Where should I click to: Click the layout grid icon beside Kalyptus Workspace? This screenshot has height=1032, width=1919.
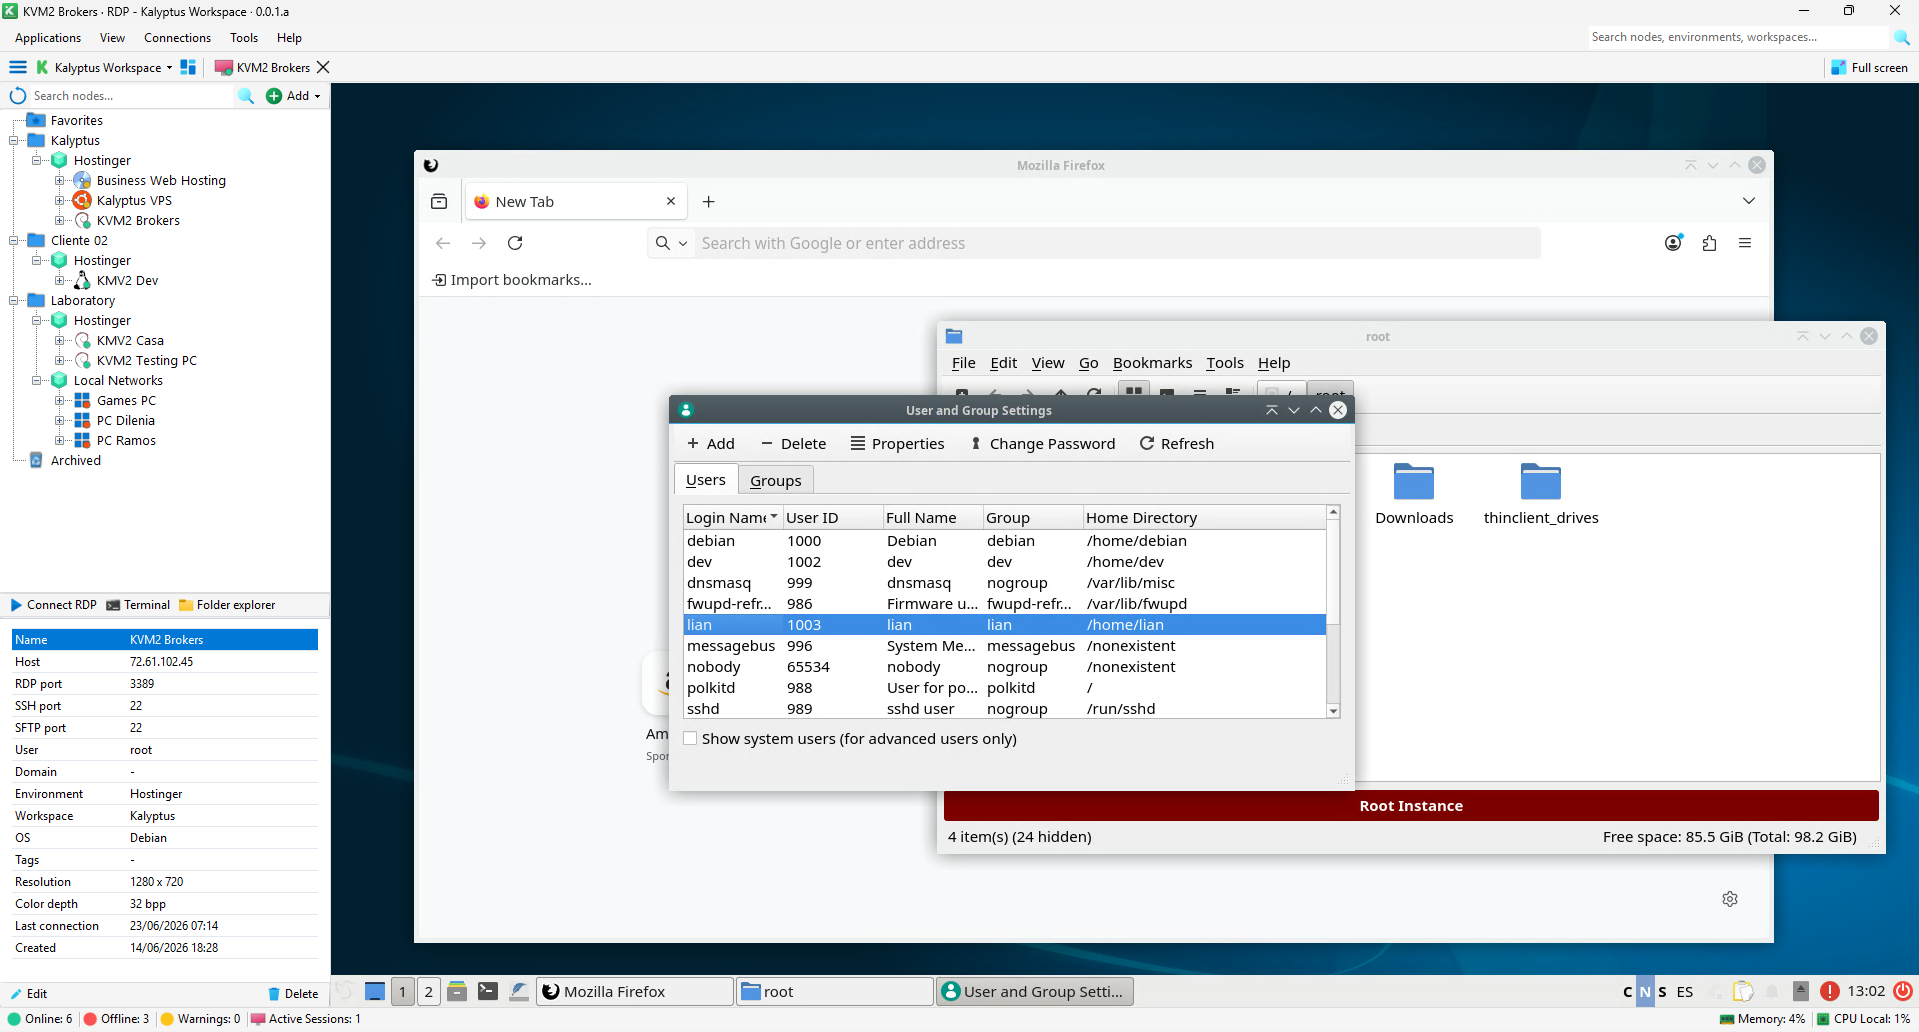pyautogui.click(x=188, y=67)
